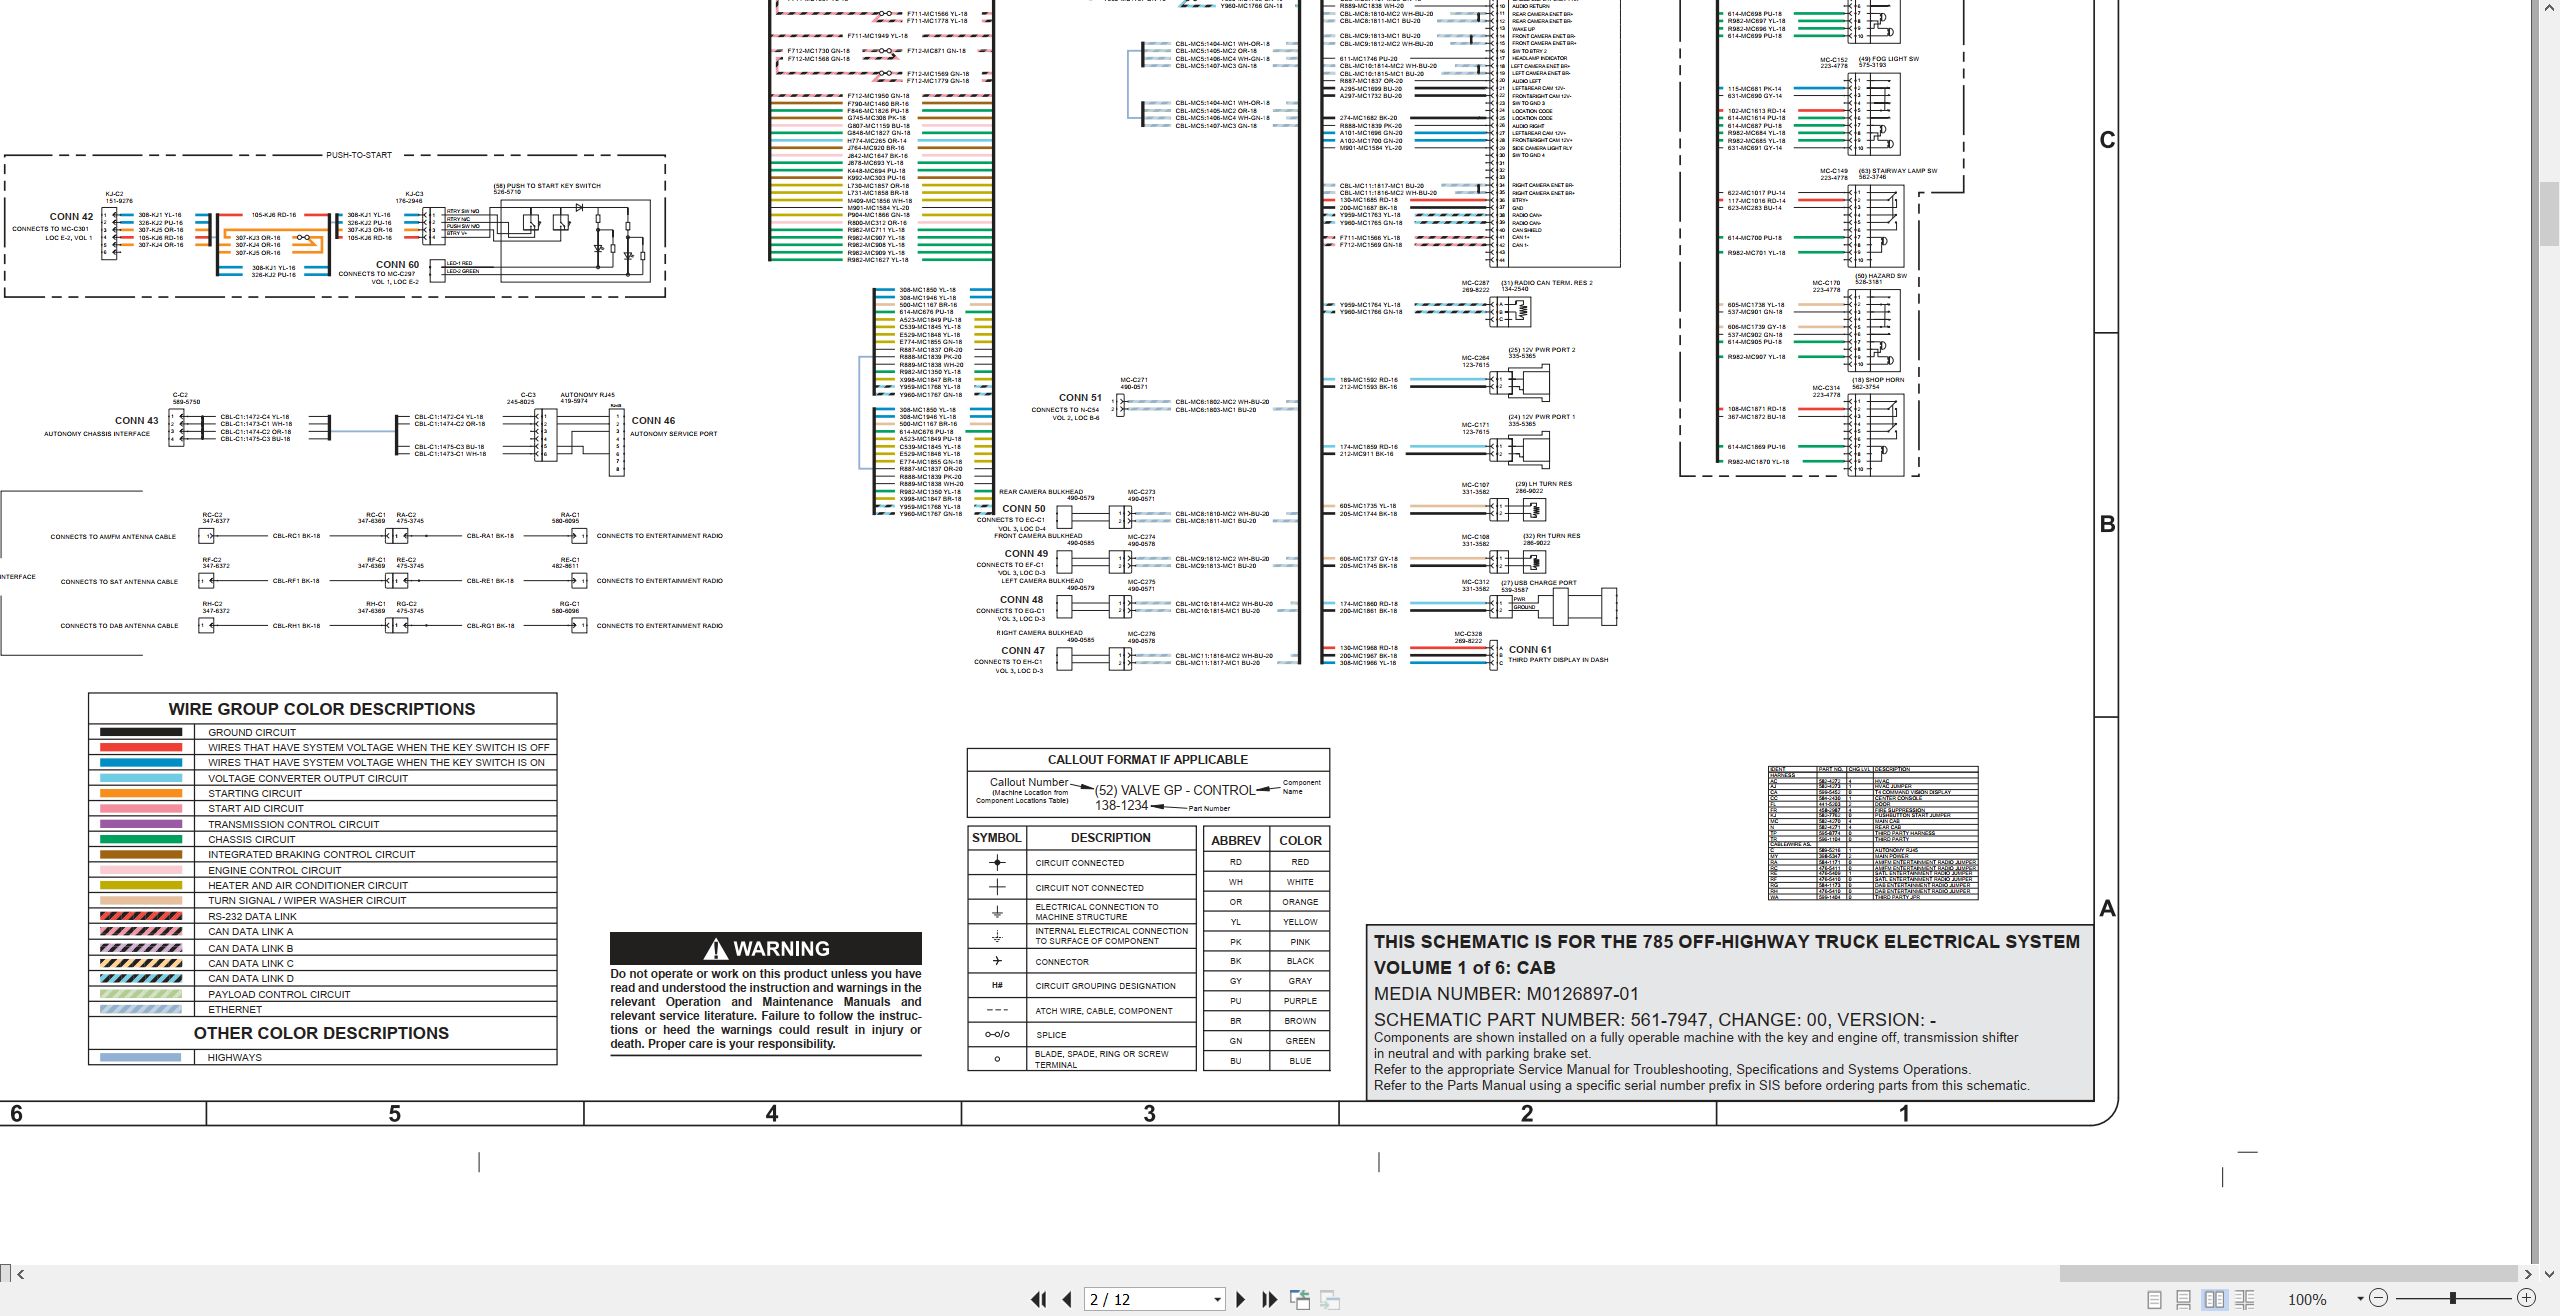Viewport: 2560px width, 1316px height.
Task: Switch to two-page continuous layout
Action: [x=2245, y=1299]
